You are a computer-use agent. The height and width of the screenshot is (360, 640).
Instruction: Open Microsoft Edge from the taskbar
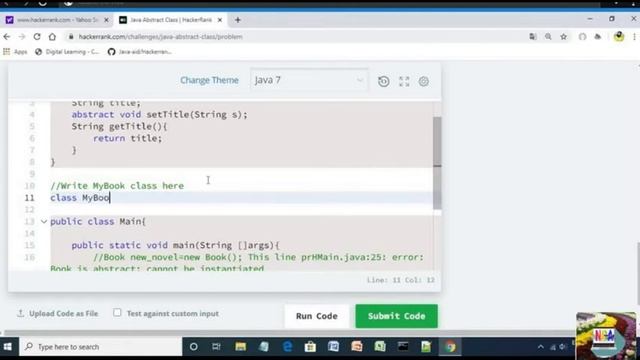(287, 347)
